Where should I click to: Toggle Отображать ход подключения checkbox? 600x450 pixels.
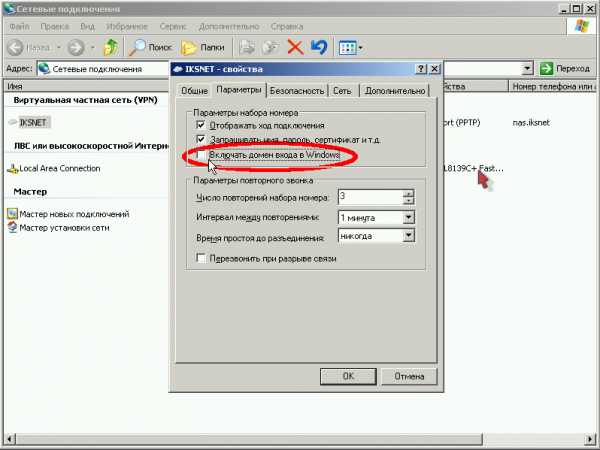(201, 125)
